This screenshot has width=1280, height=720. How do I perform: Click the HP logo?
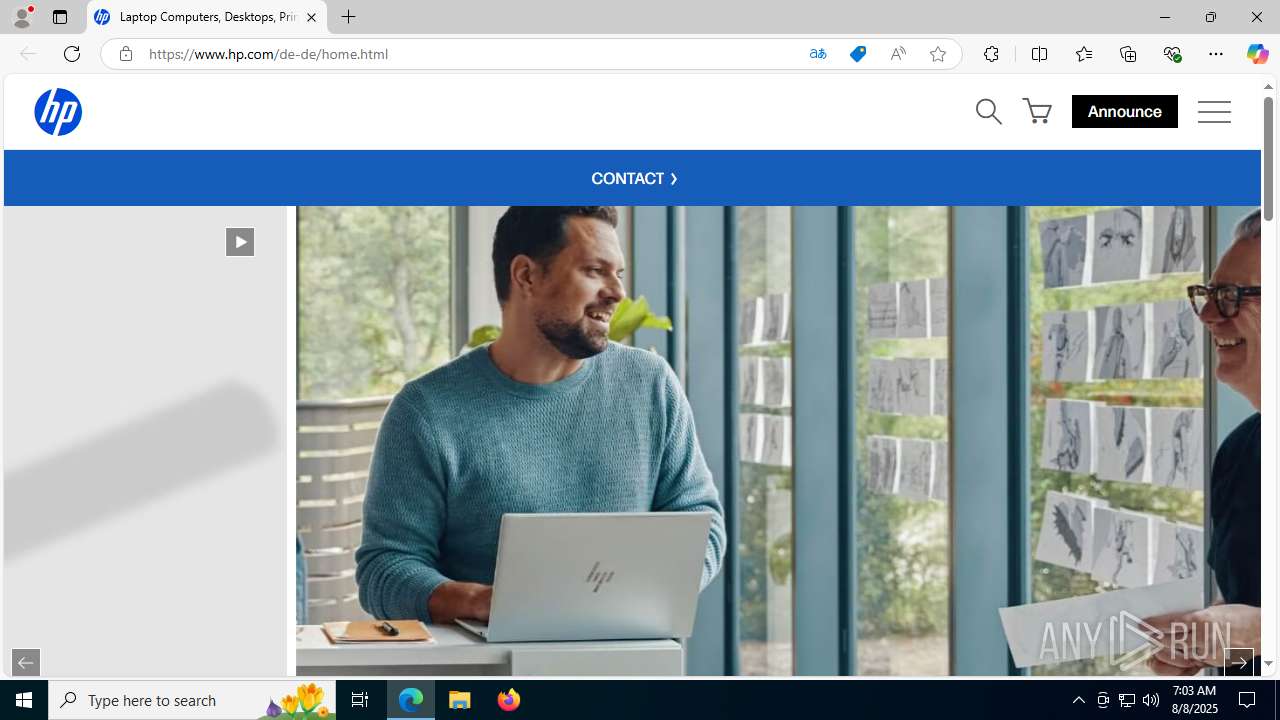(58, 111)
